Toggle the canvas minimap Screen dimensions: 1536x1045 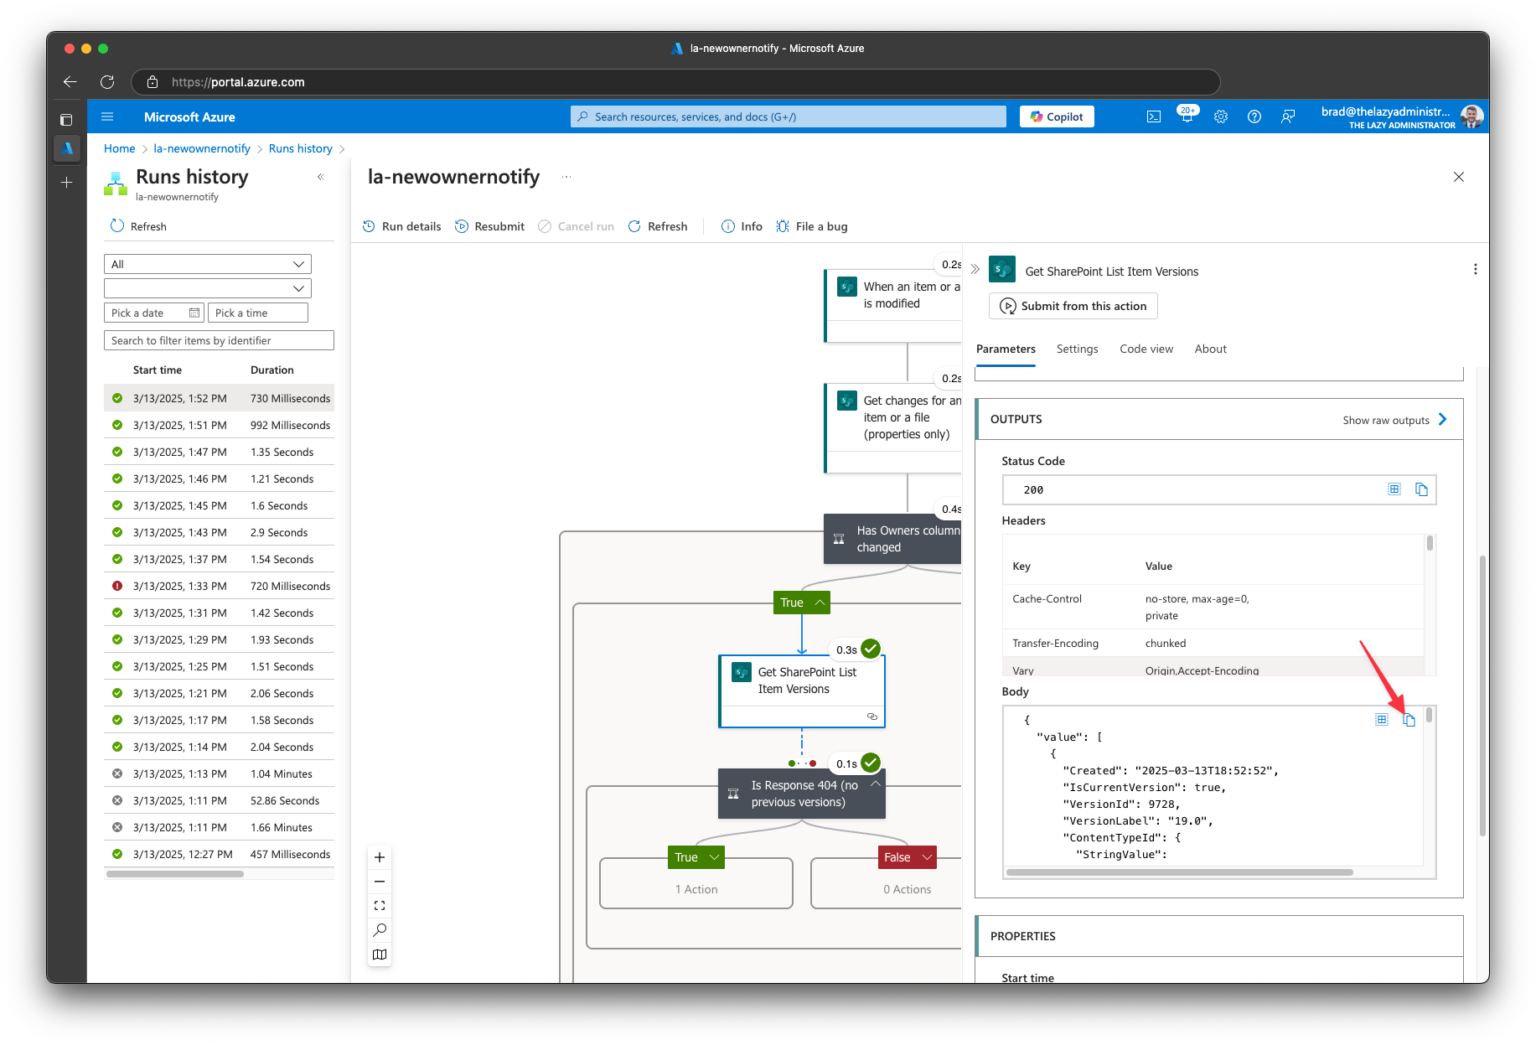(x=379, y=954)
